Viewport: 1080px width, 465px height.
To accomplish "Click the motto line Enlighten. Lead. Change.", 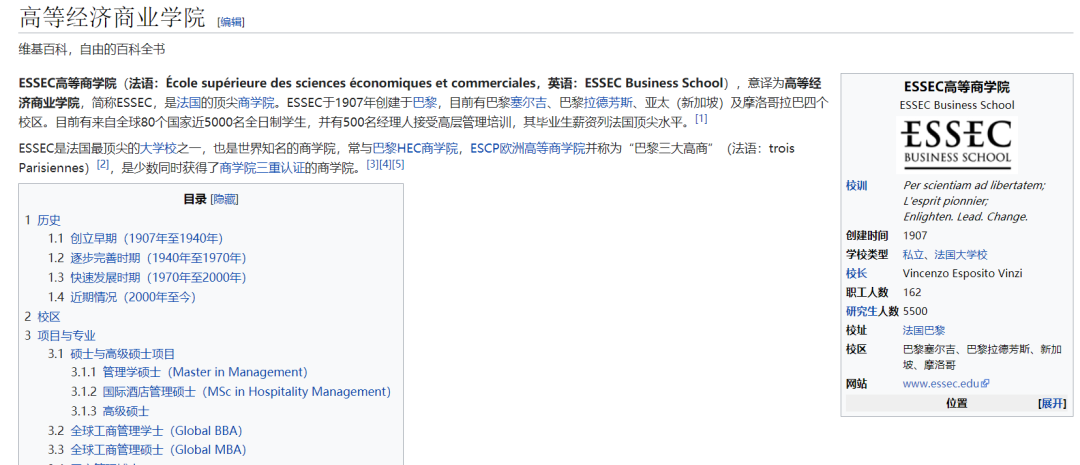I will [x=966, y=216].
